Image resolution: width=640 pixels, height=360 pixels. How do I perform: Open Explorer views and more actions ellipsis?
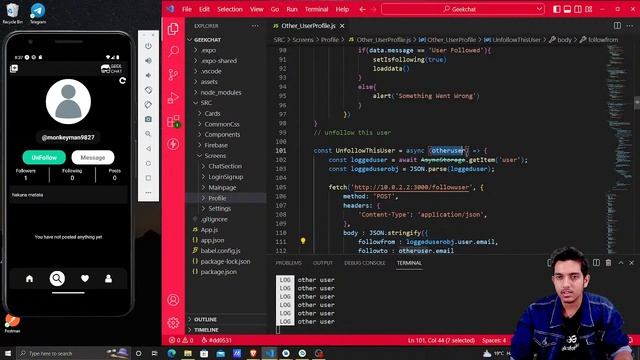[x=255, y=26]
